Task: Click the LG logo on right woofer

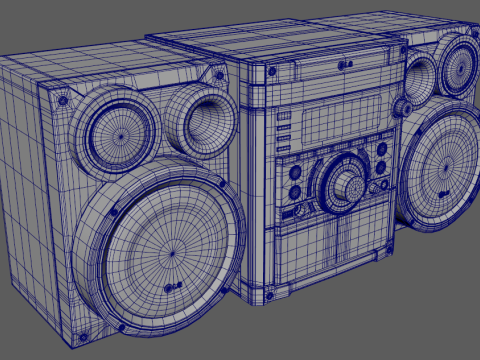Action: click(445, 194)
